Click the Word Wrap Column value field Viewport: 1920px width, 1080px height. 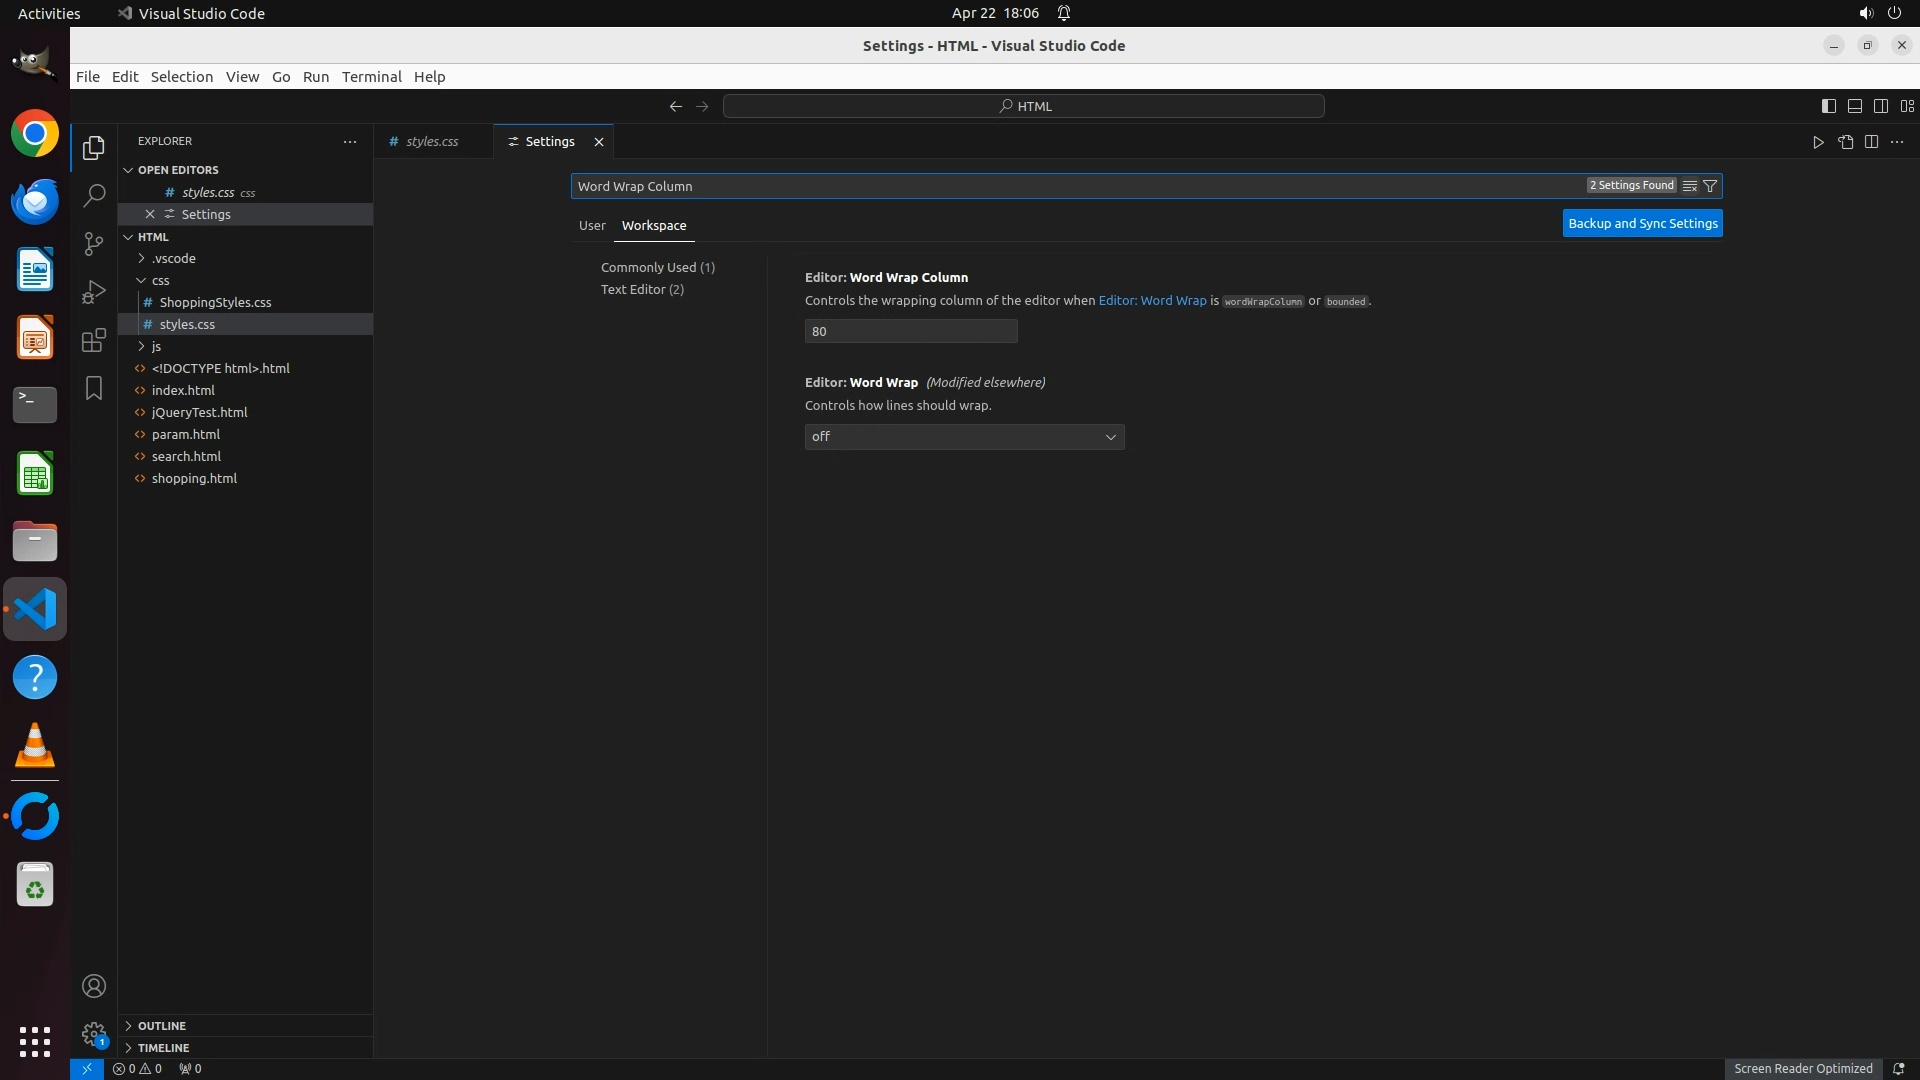tap(910, 332)
